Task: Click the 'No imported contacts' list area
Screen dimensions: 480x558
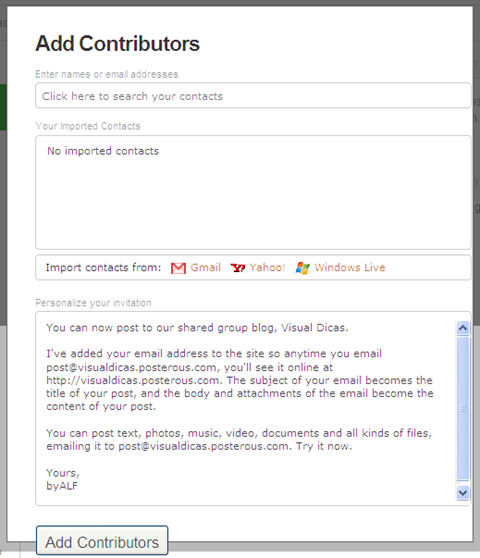Action: pyautogui.click(x=253, y=192)
